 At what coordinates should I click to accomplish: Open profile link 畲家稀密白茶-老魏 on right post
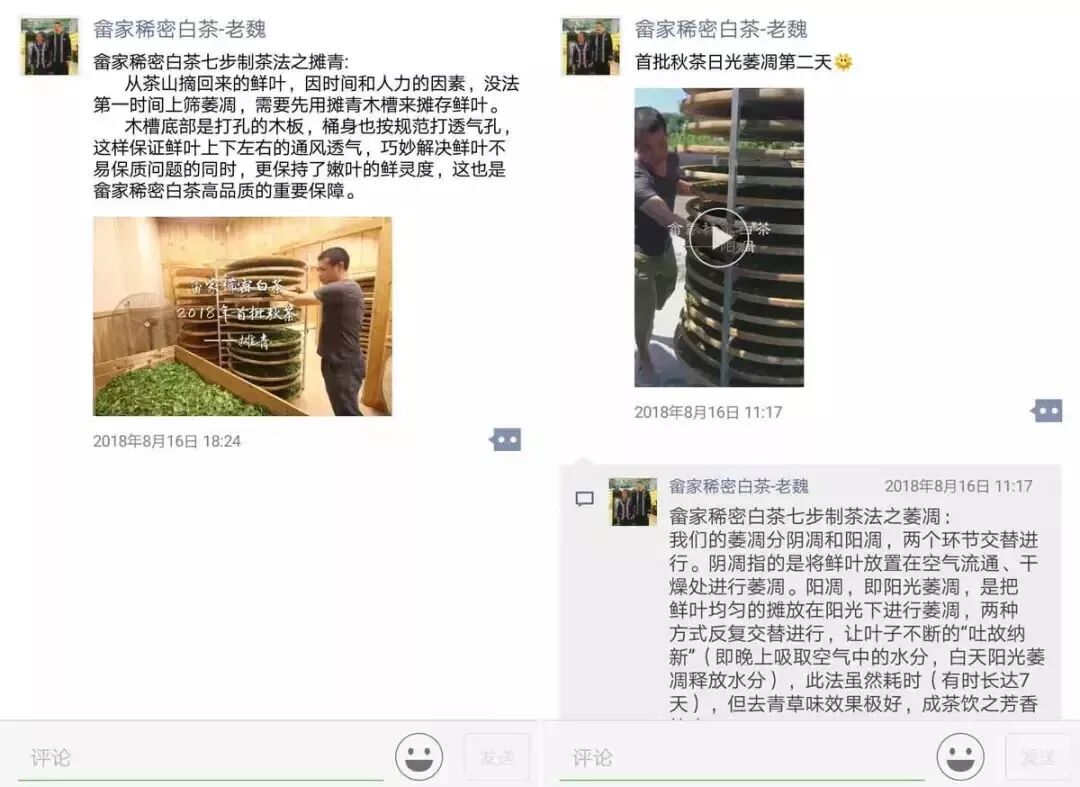point(721,29)
